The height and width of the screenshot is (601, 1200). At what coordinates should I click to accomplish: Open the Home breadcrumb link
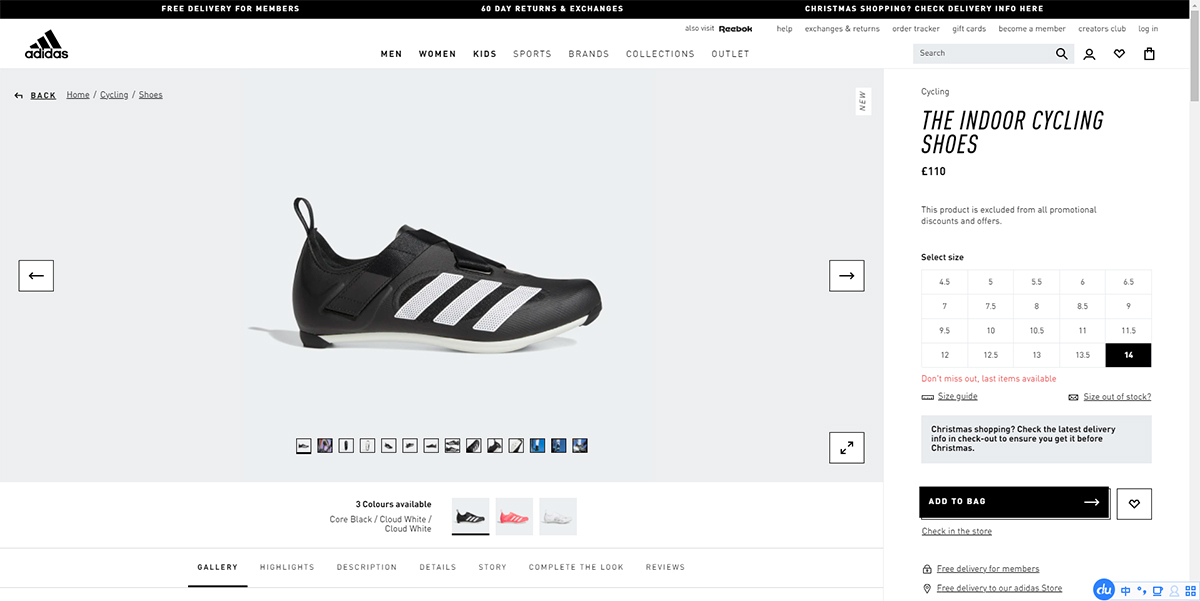coord(78,95)
